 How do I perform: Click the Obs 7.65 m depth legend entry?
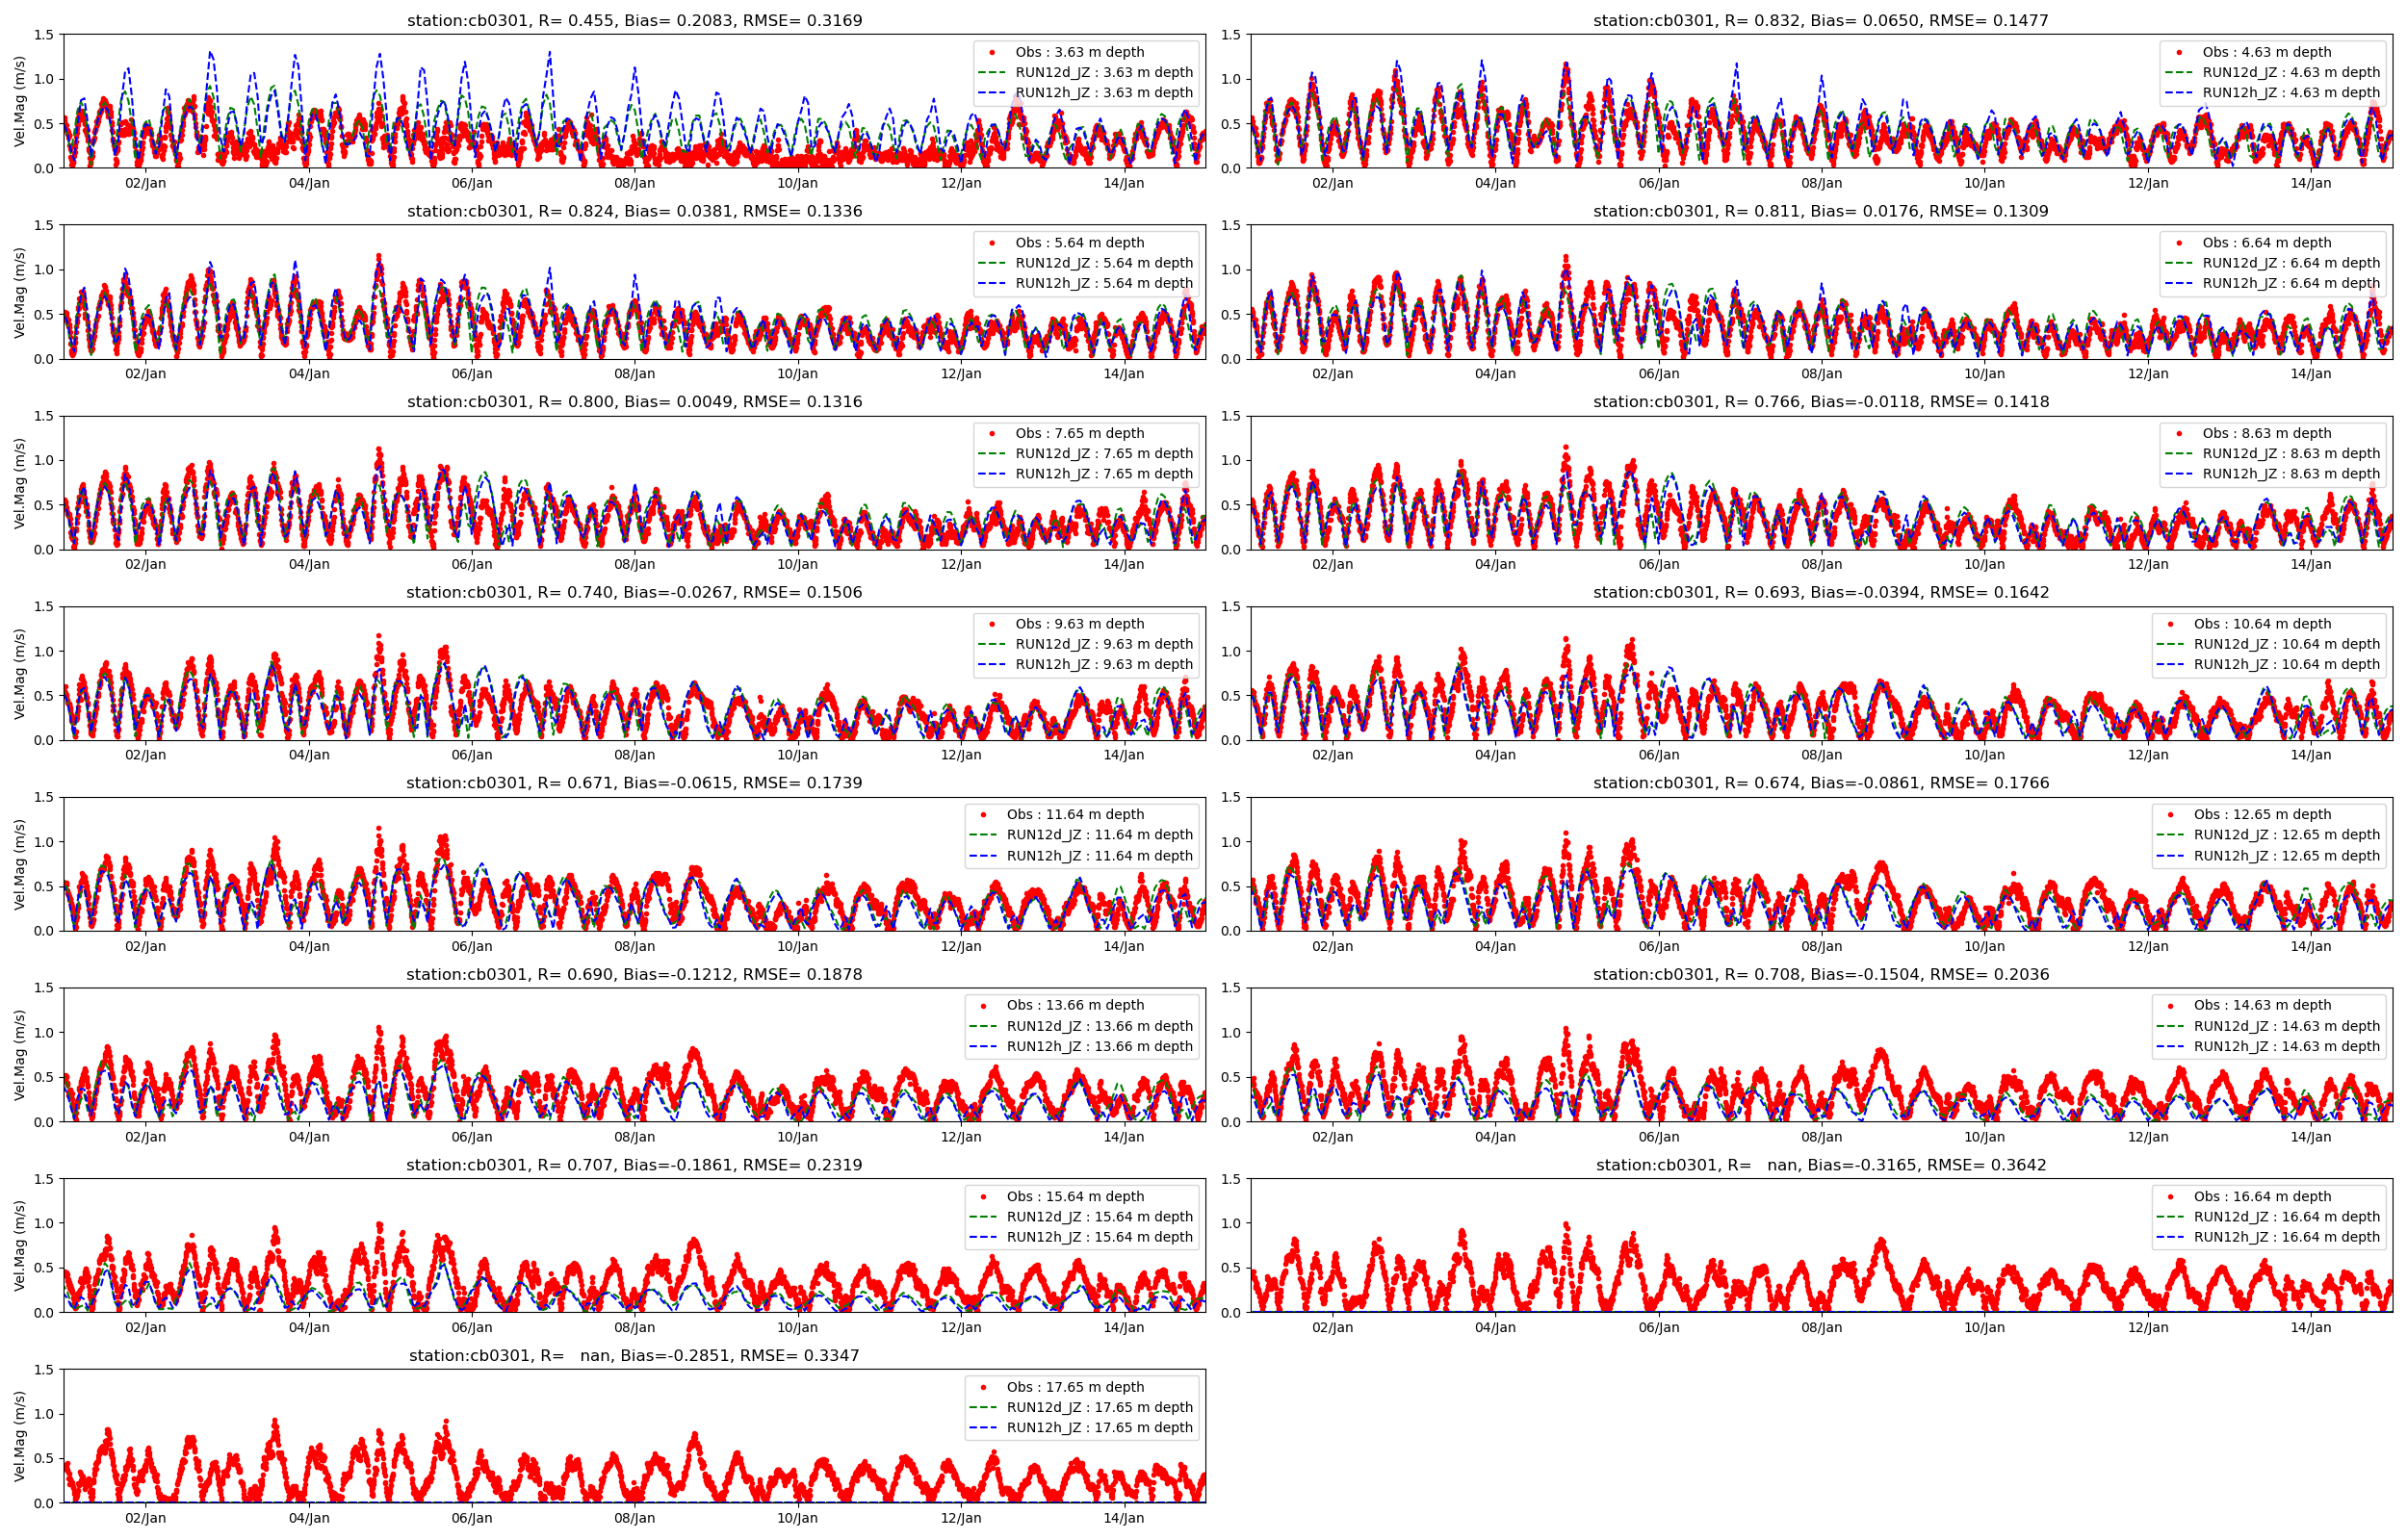click(1079, 433)
